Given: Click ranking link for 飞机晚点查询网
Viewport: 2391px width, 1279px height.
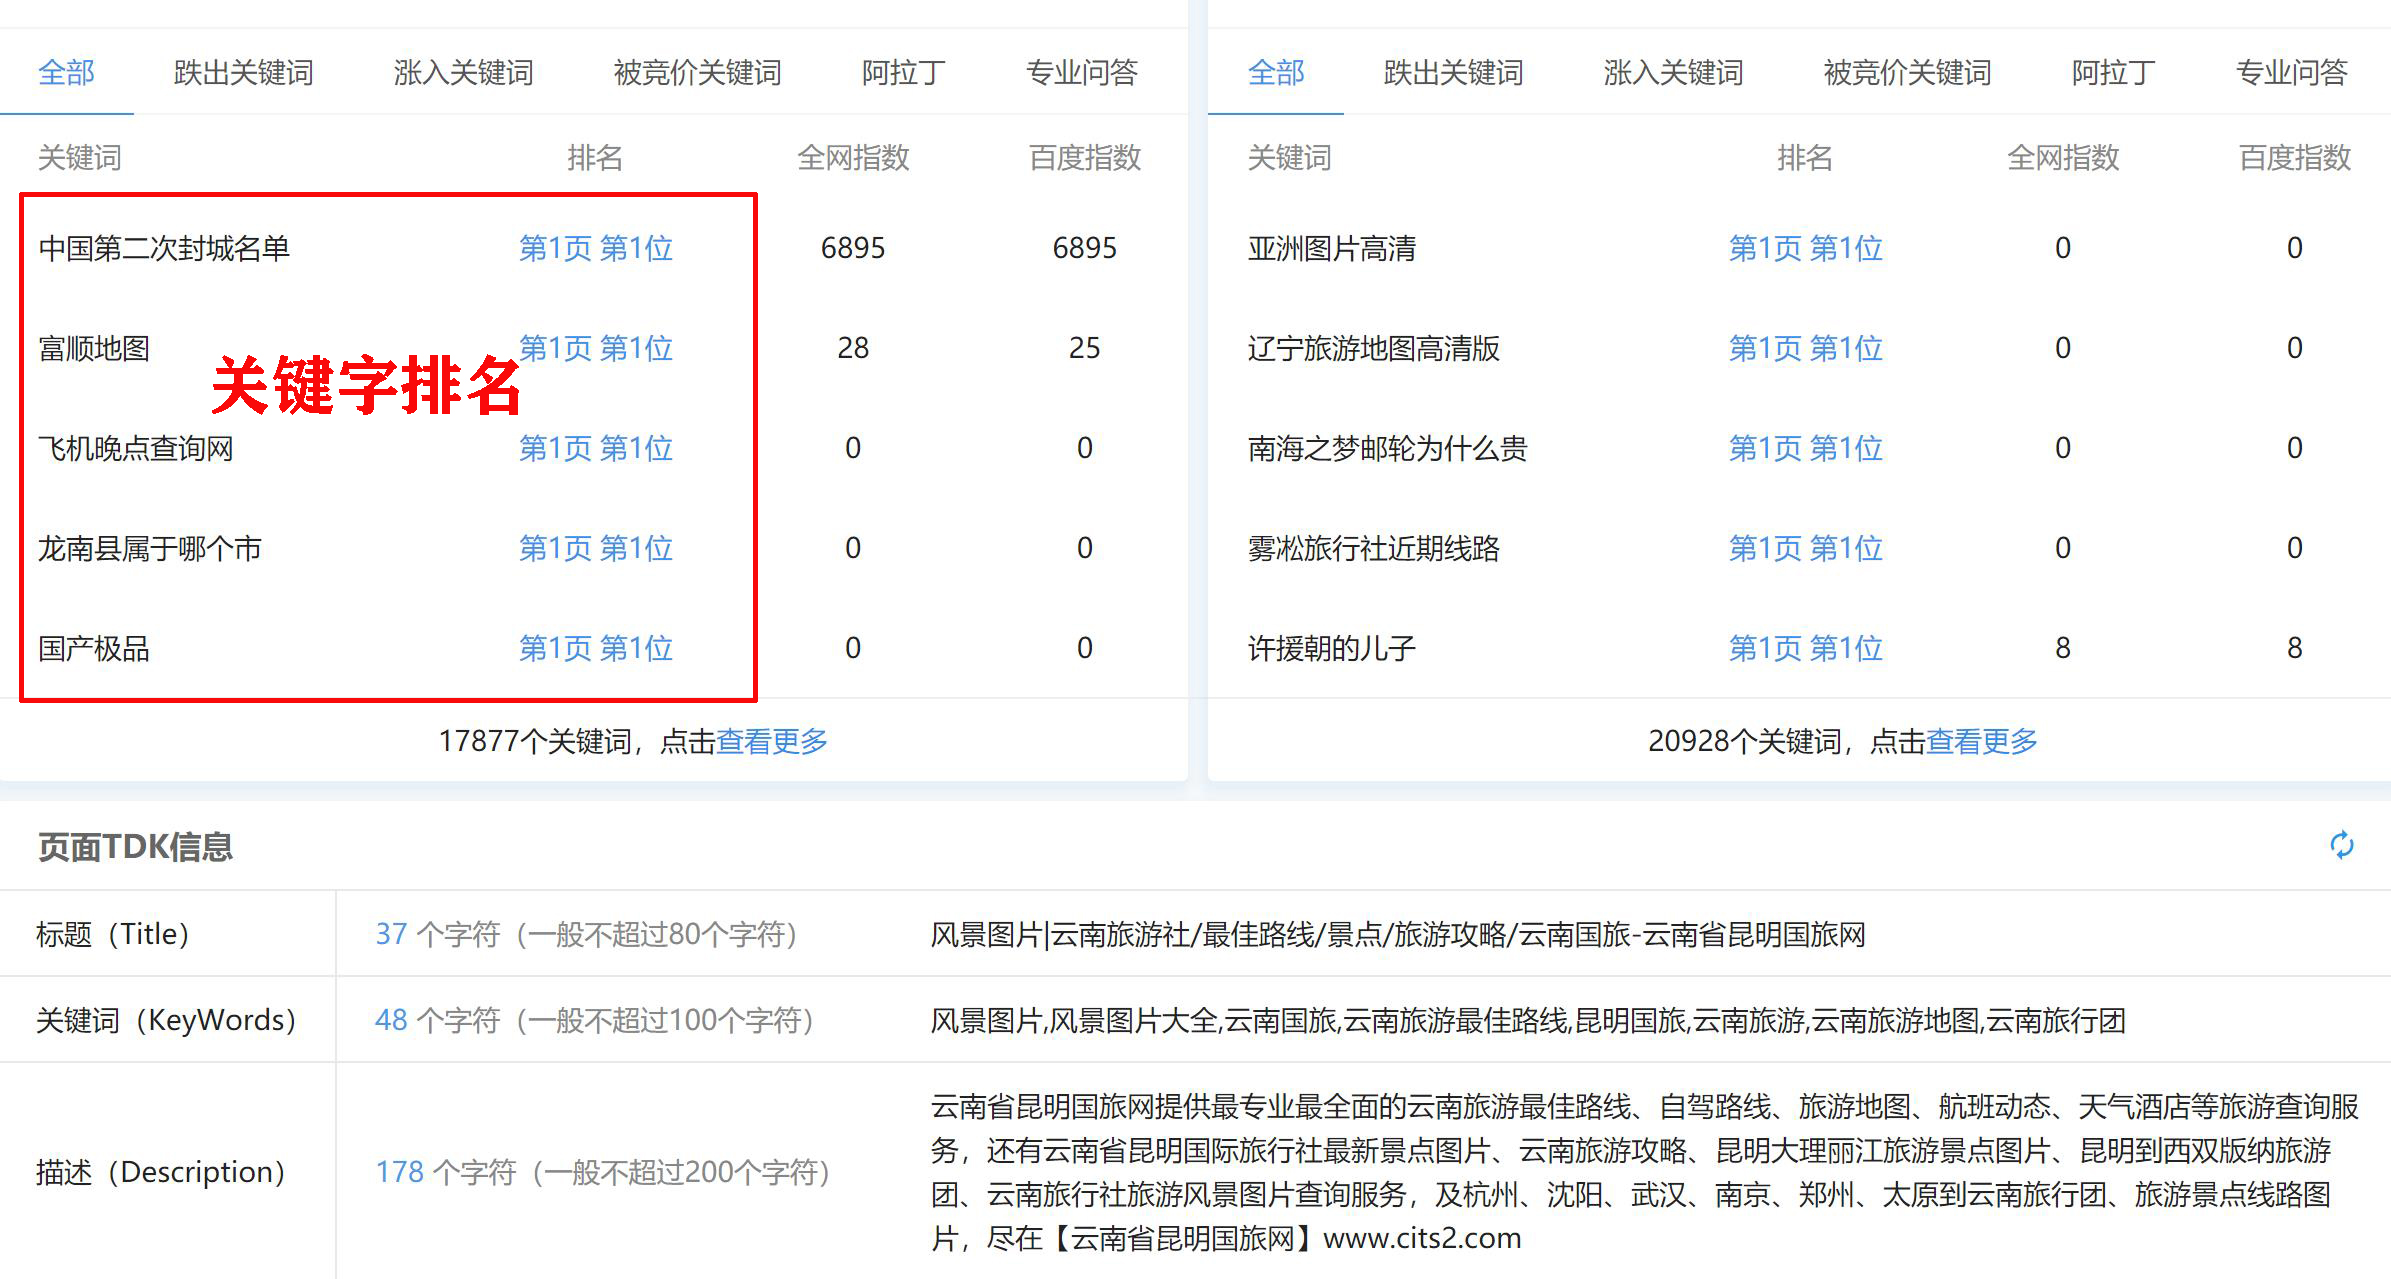Looking at the screenshot, I should click(x=596, y=448).
